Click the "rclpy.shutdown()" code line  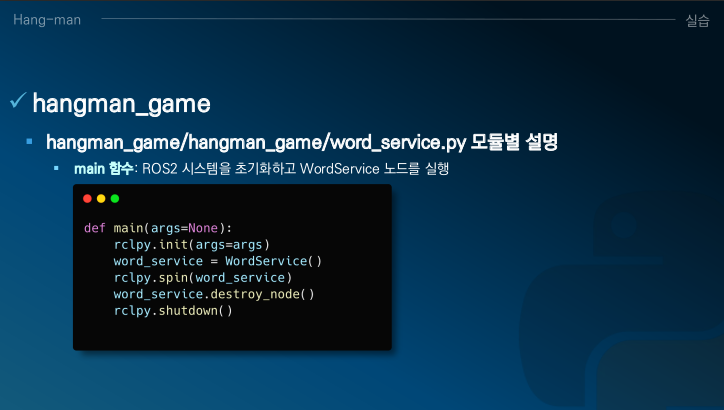click(173, 311)
